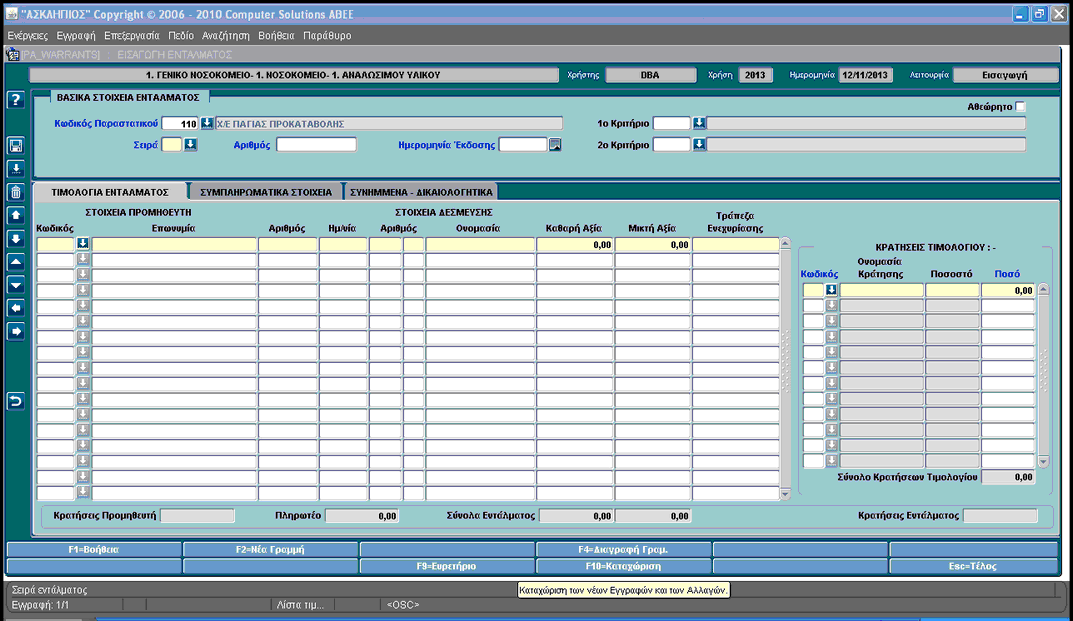Focus the 2ο Κριτήριο code field
The width and height of the screenshot is (1073, 621).
click(x=671, y=144)
